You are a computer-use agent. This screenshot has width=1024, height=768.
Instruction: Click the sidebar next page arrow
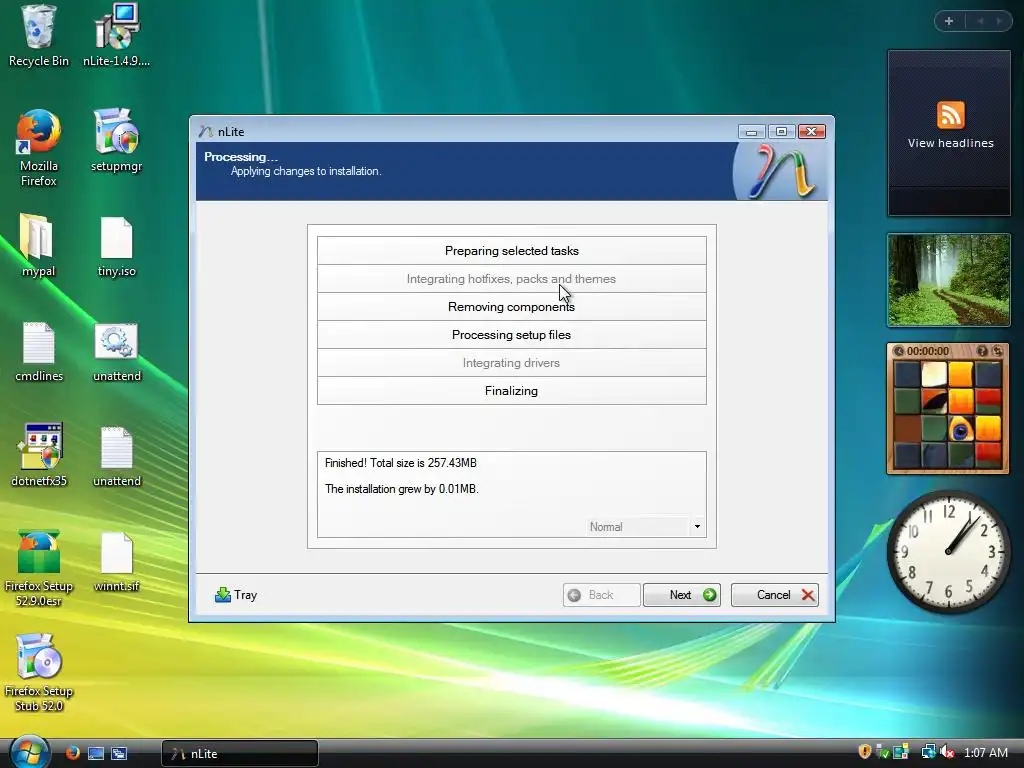pyautogui.click(x=999, y=21)
